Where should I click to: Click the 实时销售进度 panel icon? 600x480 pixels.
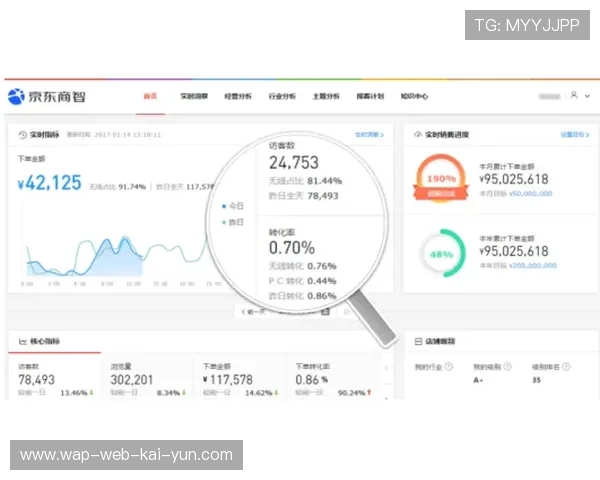click(417, 133)
